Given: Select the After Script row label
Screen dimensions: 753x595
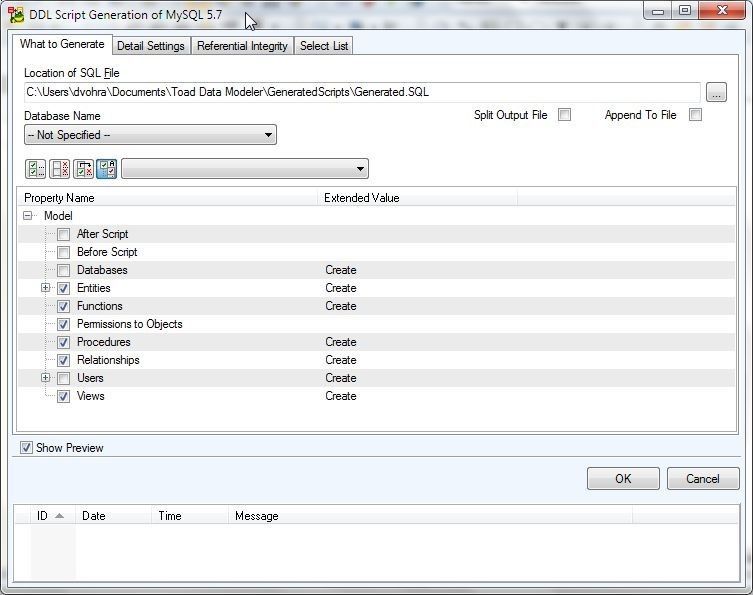Looking at the screenshot, I should (102, 234).
